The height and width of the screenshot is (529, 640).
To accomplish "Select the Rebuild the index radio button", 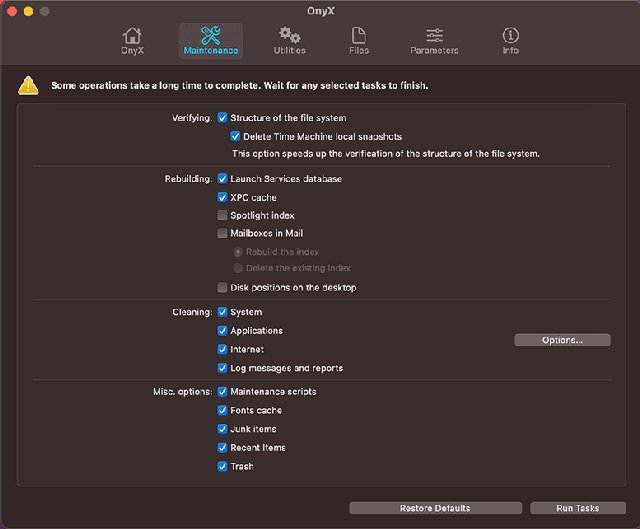I will (237, 252).
